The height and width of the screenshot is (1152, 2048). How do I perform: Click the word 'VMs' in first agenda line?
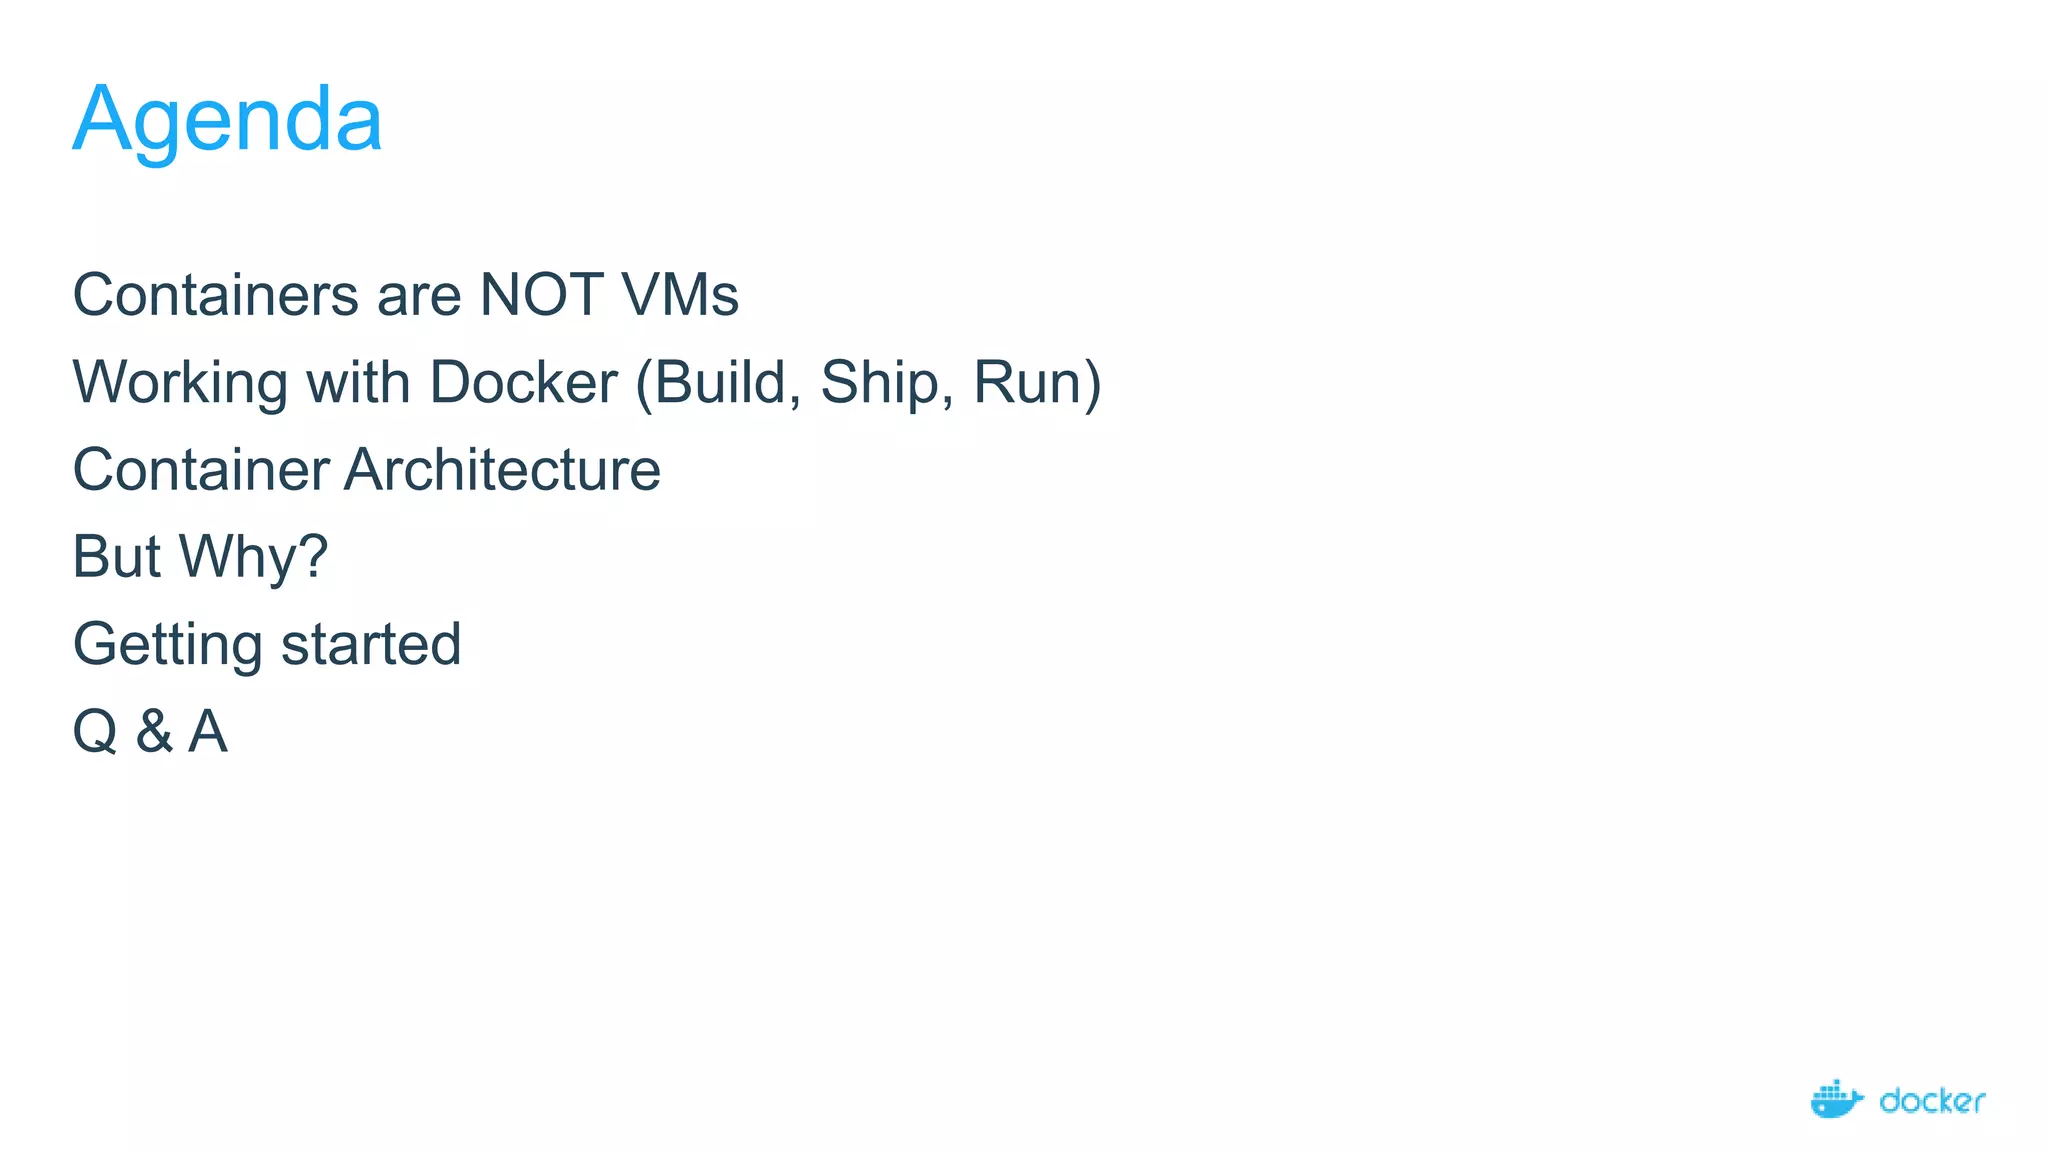(x=680, y=295)
